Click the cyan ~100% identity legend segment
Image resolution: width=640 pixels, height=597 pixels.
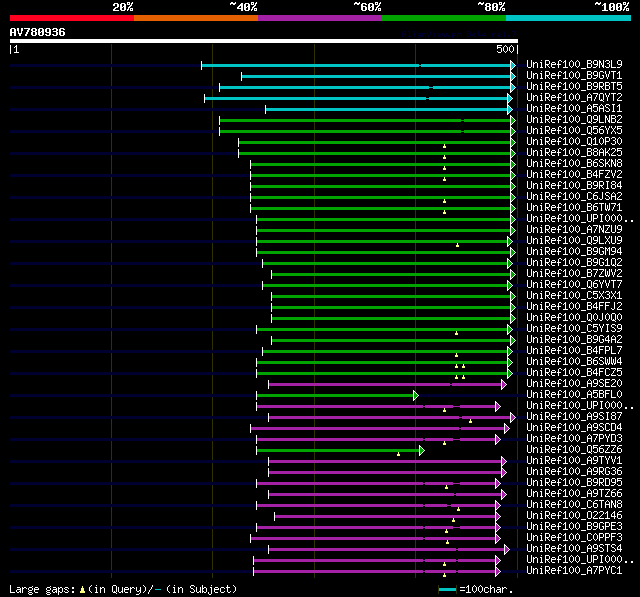[569, 18]
